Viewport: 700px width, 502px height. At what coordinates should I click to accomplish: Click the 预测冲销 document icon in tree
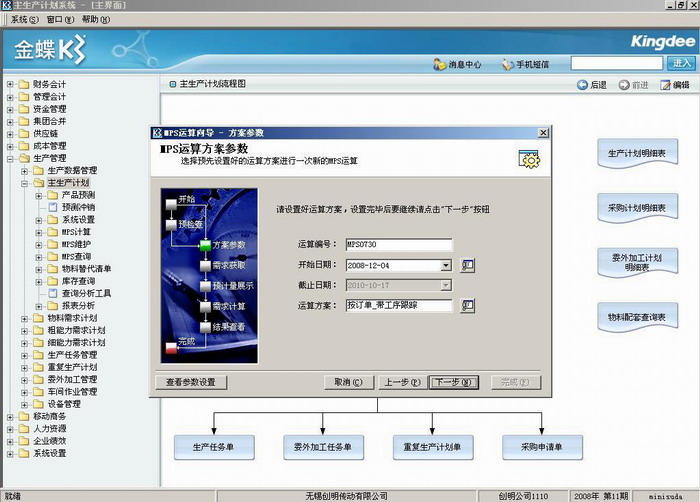53,207
